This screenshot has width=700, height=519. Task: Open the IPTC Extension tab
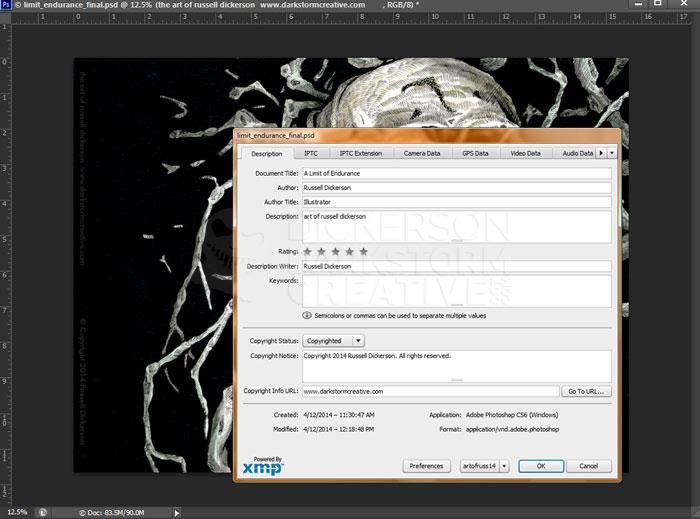pyautogui.click(x=361, y=153)
